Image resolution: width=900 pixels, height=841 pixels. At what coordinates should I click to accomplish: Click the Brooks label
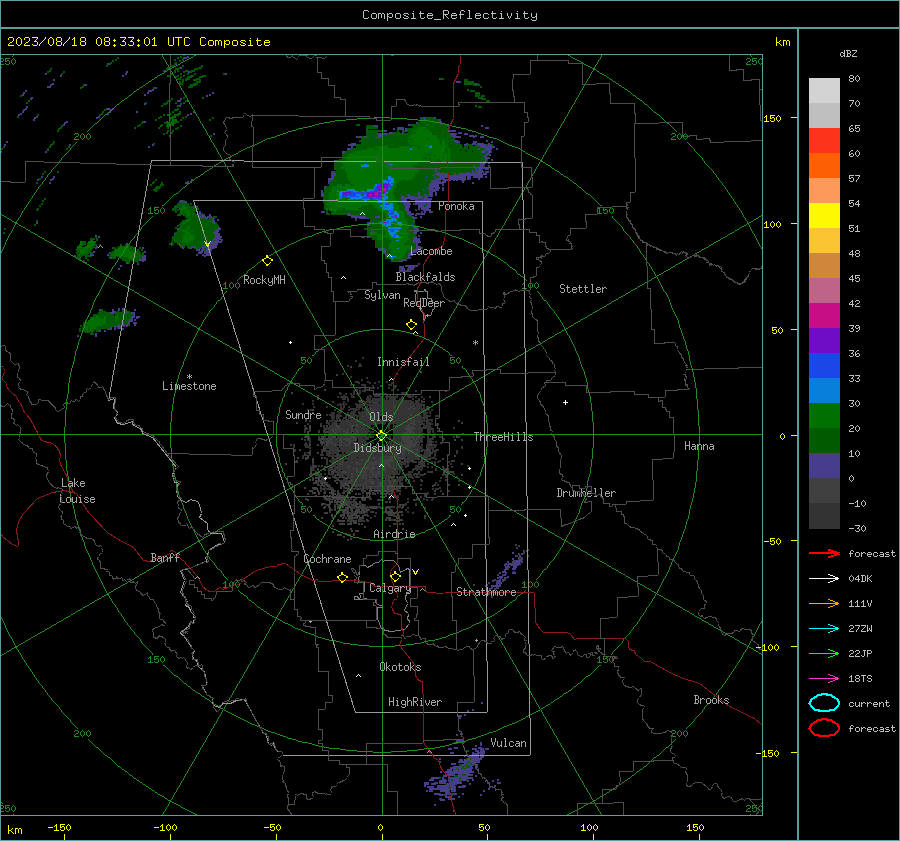tap(711, 700)
